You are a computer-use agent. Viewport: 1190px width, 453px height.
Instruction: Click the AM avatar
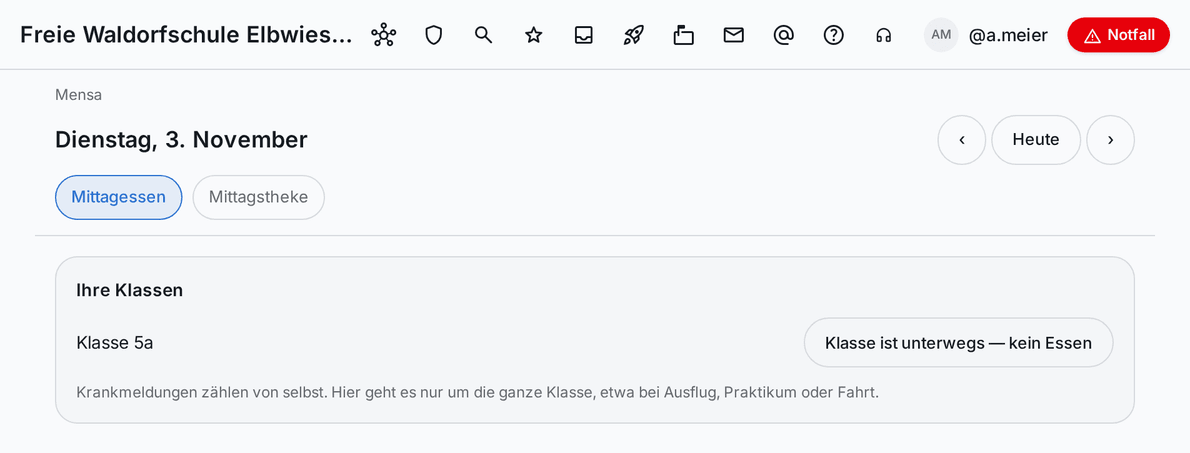click(941, 35)
